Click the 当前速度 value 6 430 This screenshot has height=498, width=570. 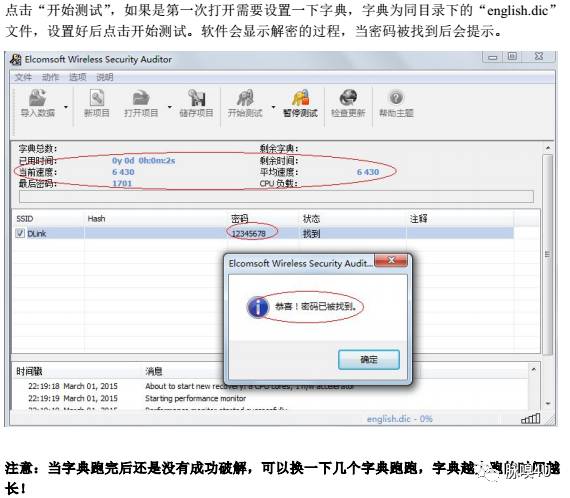(123, 172)
